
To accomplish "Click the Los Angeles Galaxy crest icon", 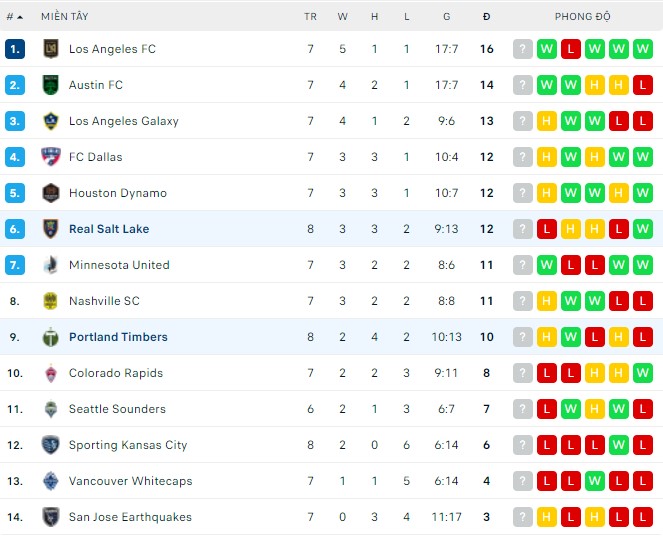I will [x=51, y=121].
